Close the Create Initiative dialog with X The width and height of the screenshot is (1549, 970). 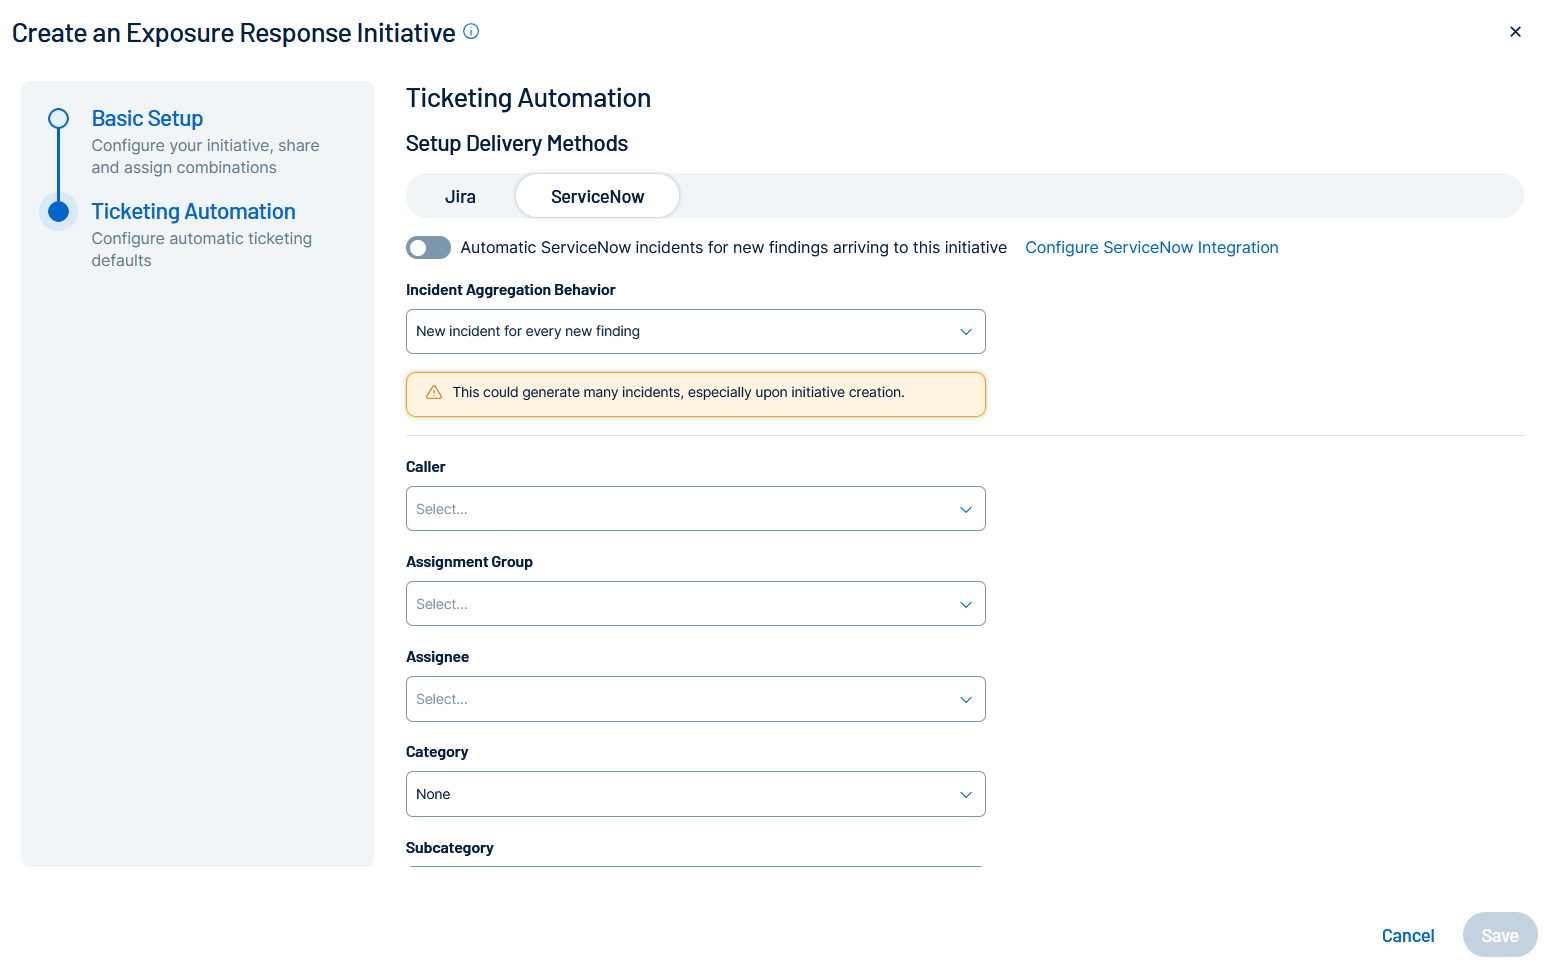tap(1515, 32)
